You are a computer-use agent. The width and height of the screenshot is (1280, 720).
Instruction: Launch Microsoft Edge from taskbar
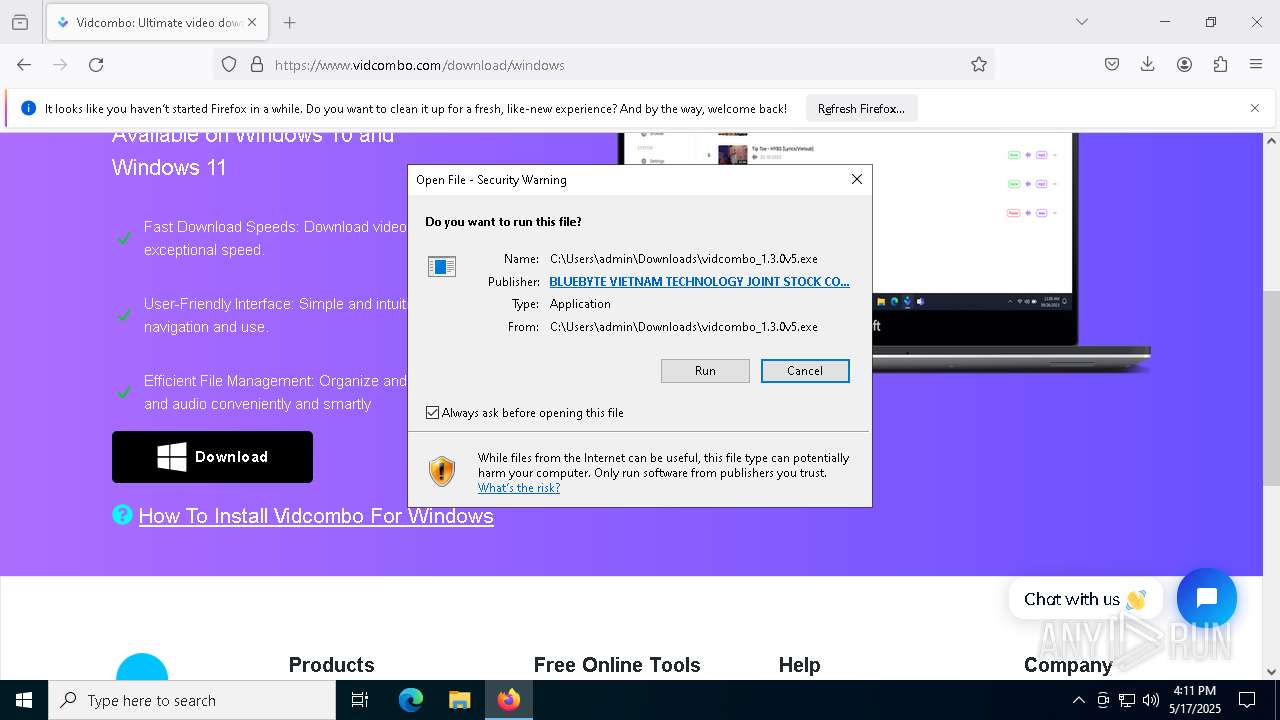411,700
